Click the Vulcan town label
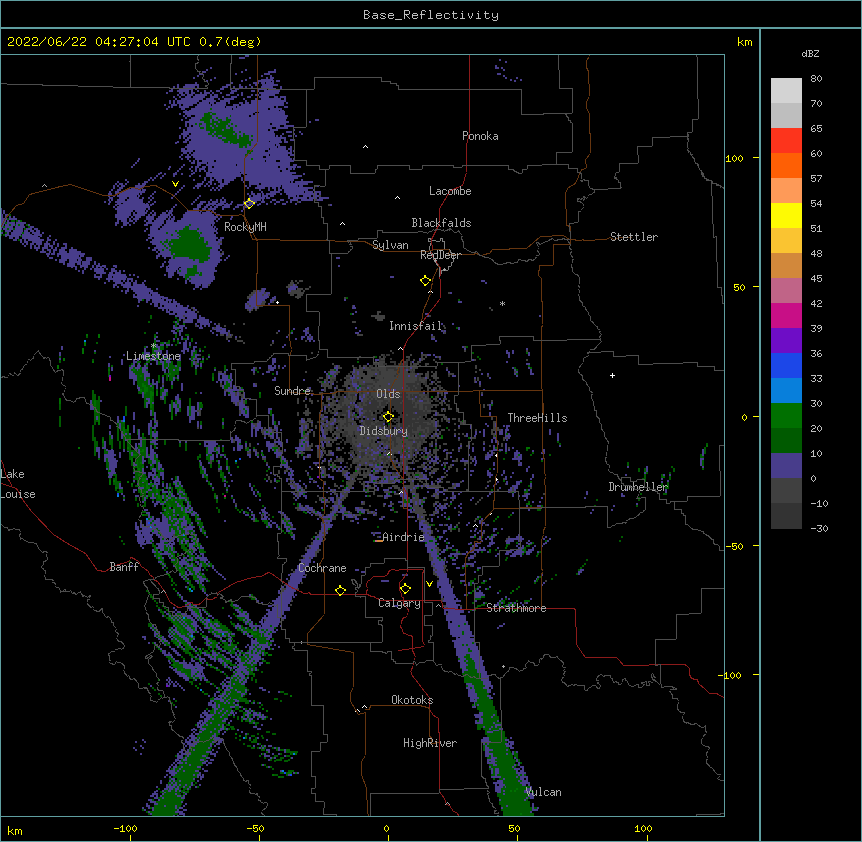This screenshot has height=842, width=862. click(x=543, y=792)
